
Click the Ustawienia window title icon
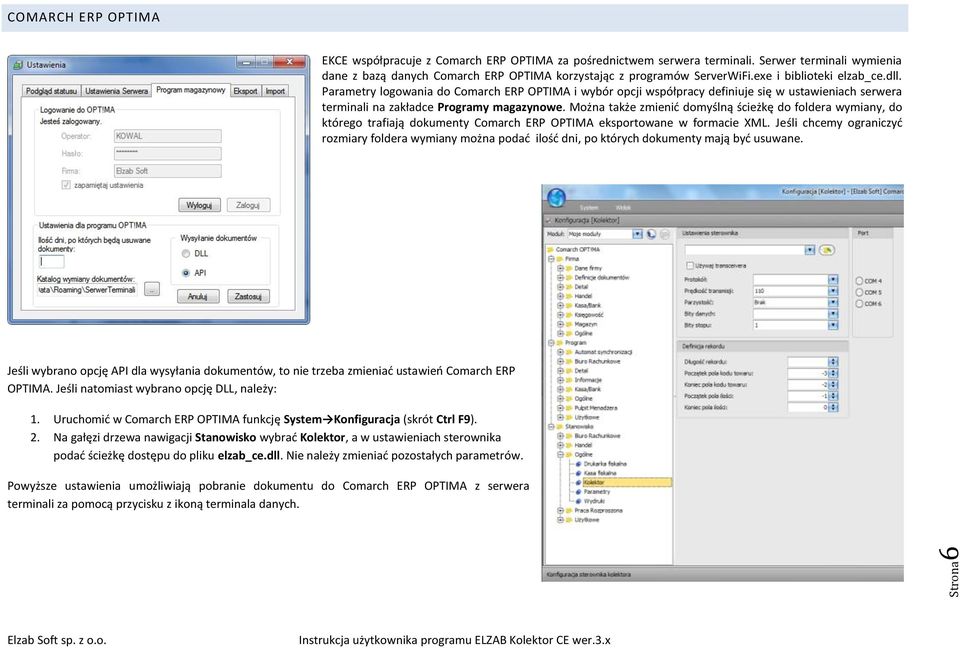(x=18, y=64)
